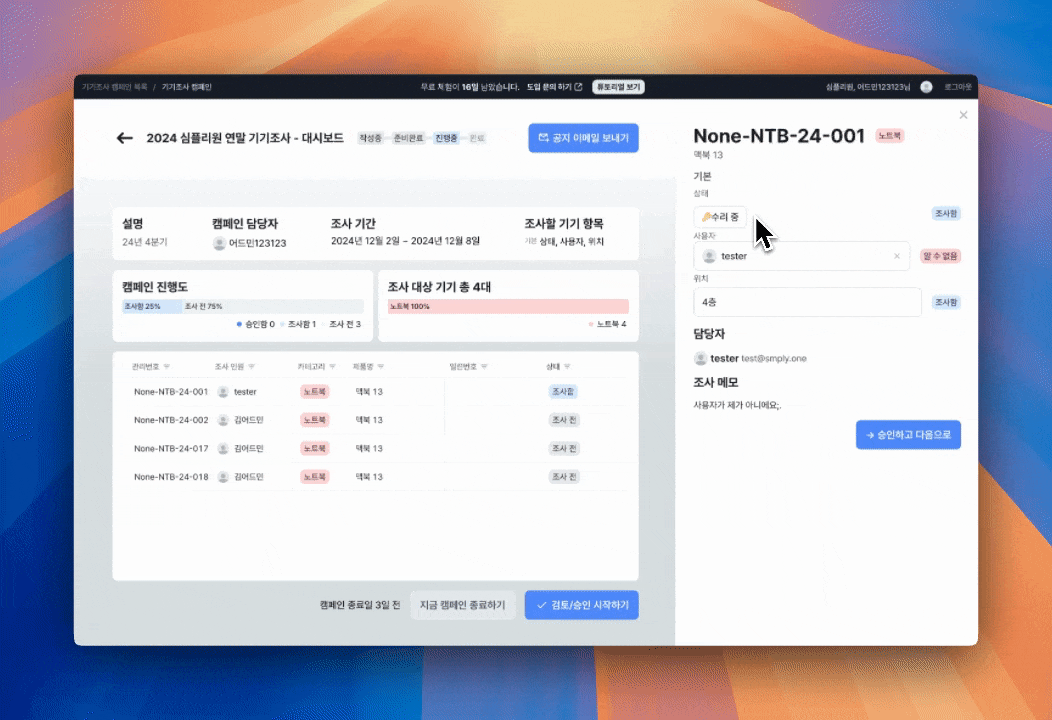
Task: Open the 조사 인원 column filter
Action: pyautogui.click(x=252, y=367)
